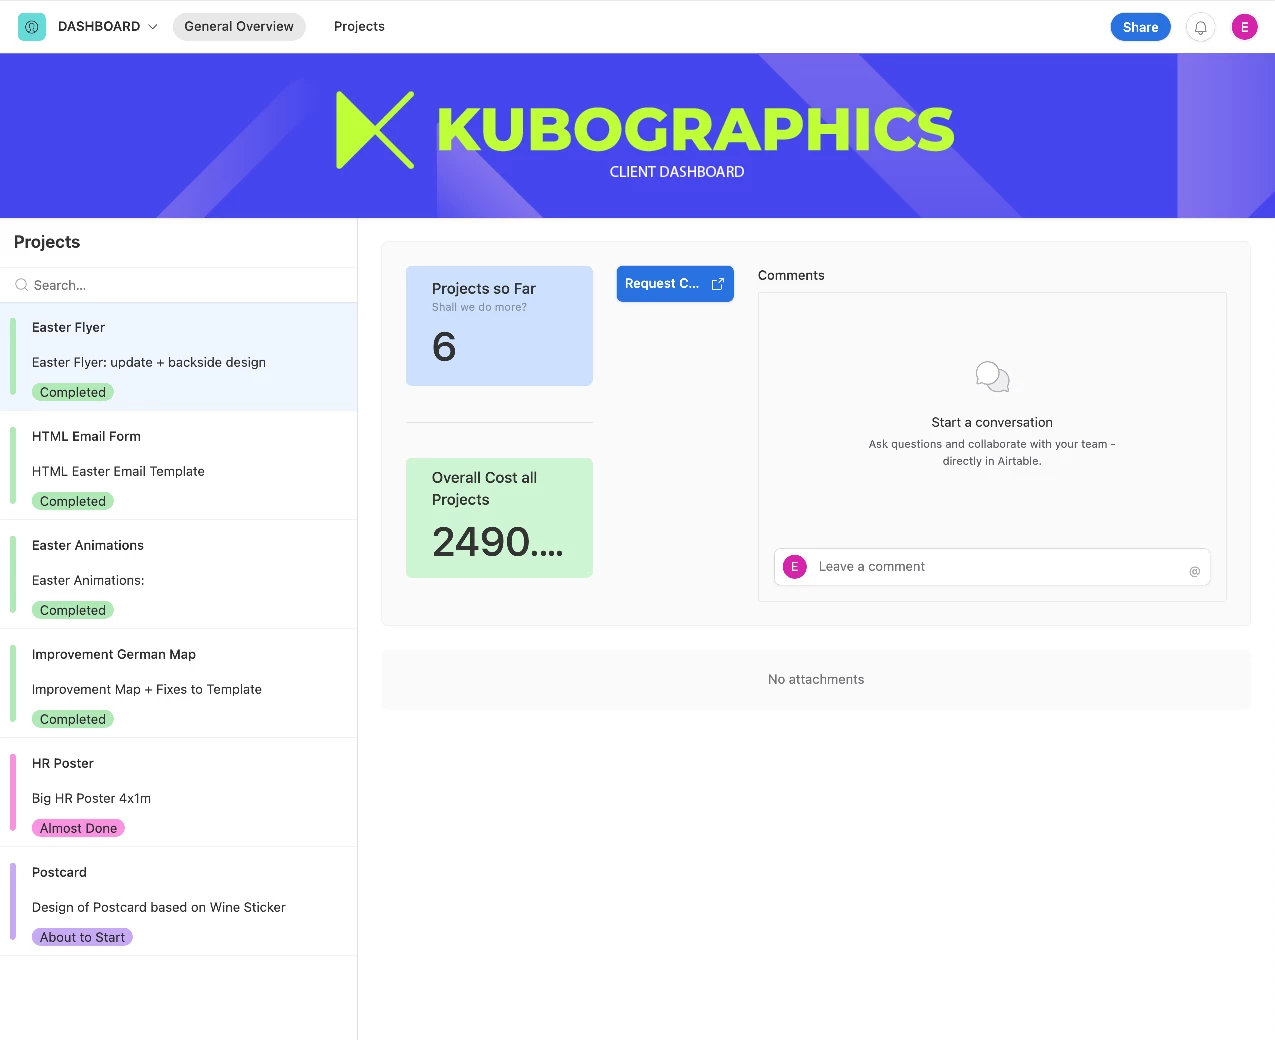Click 'Easter Flyer: update + backside design' text
This screenshot has height=1040, width=1275.
149,362
